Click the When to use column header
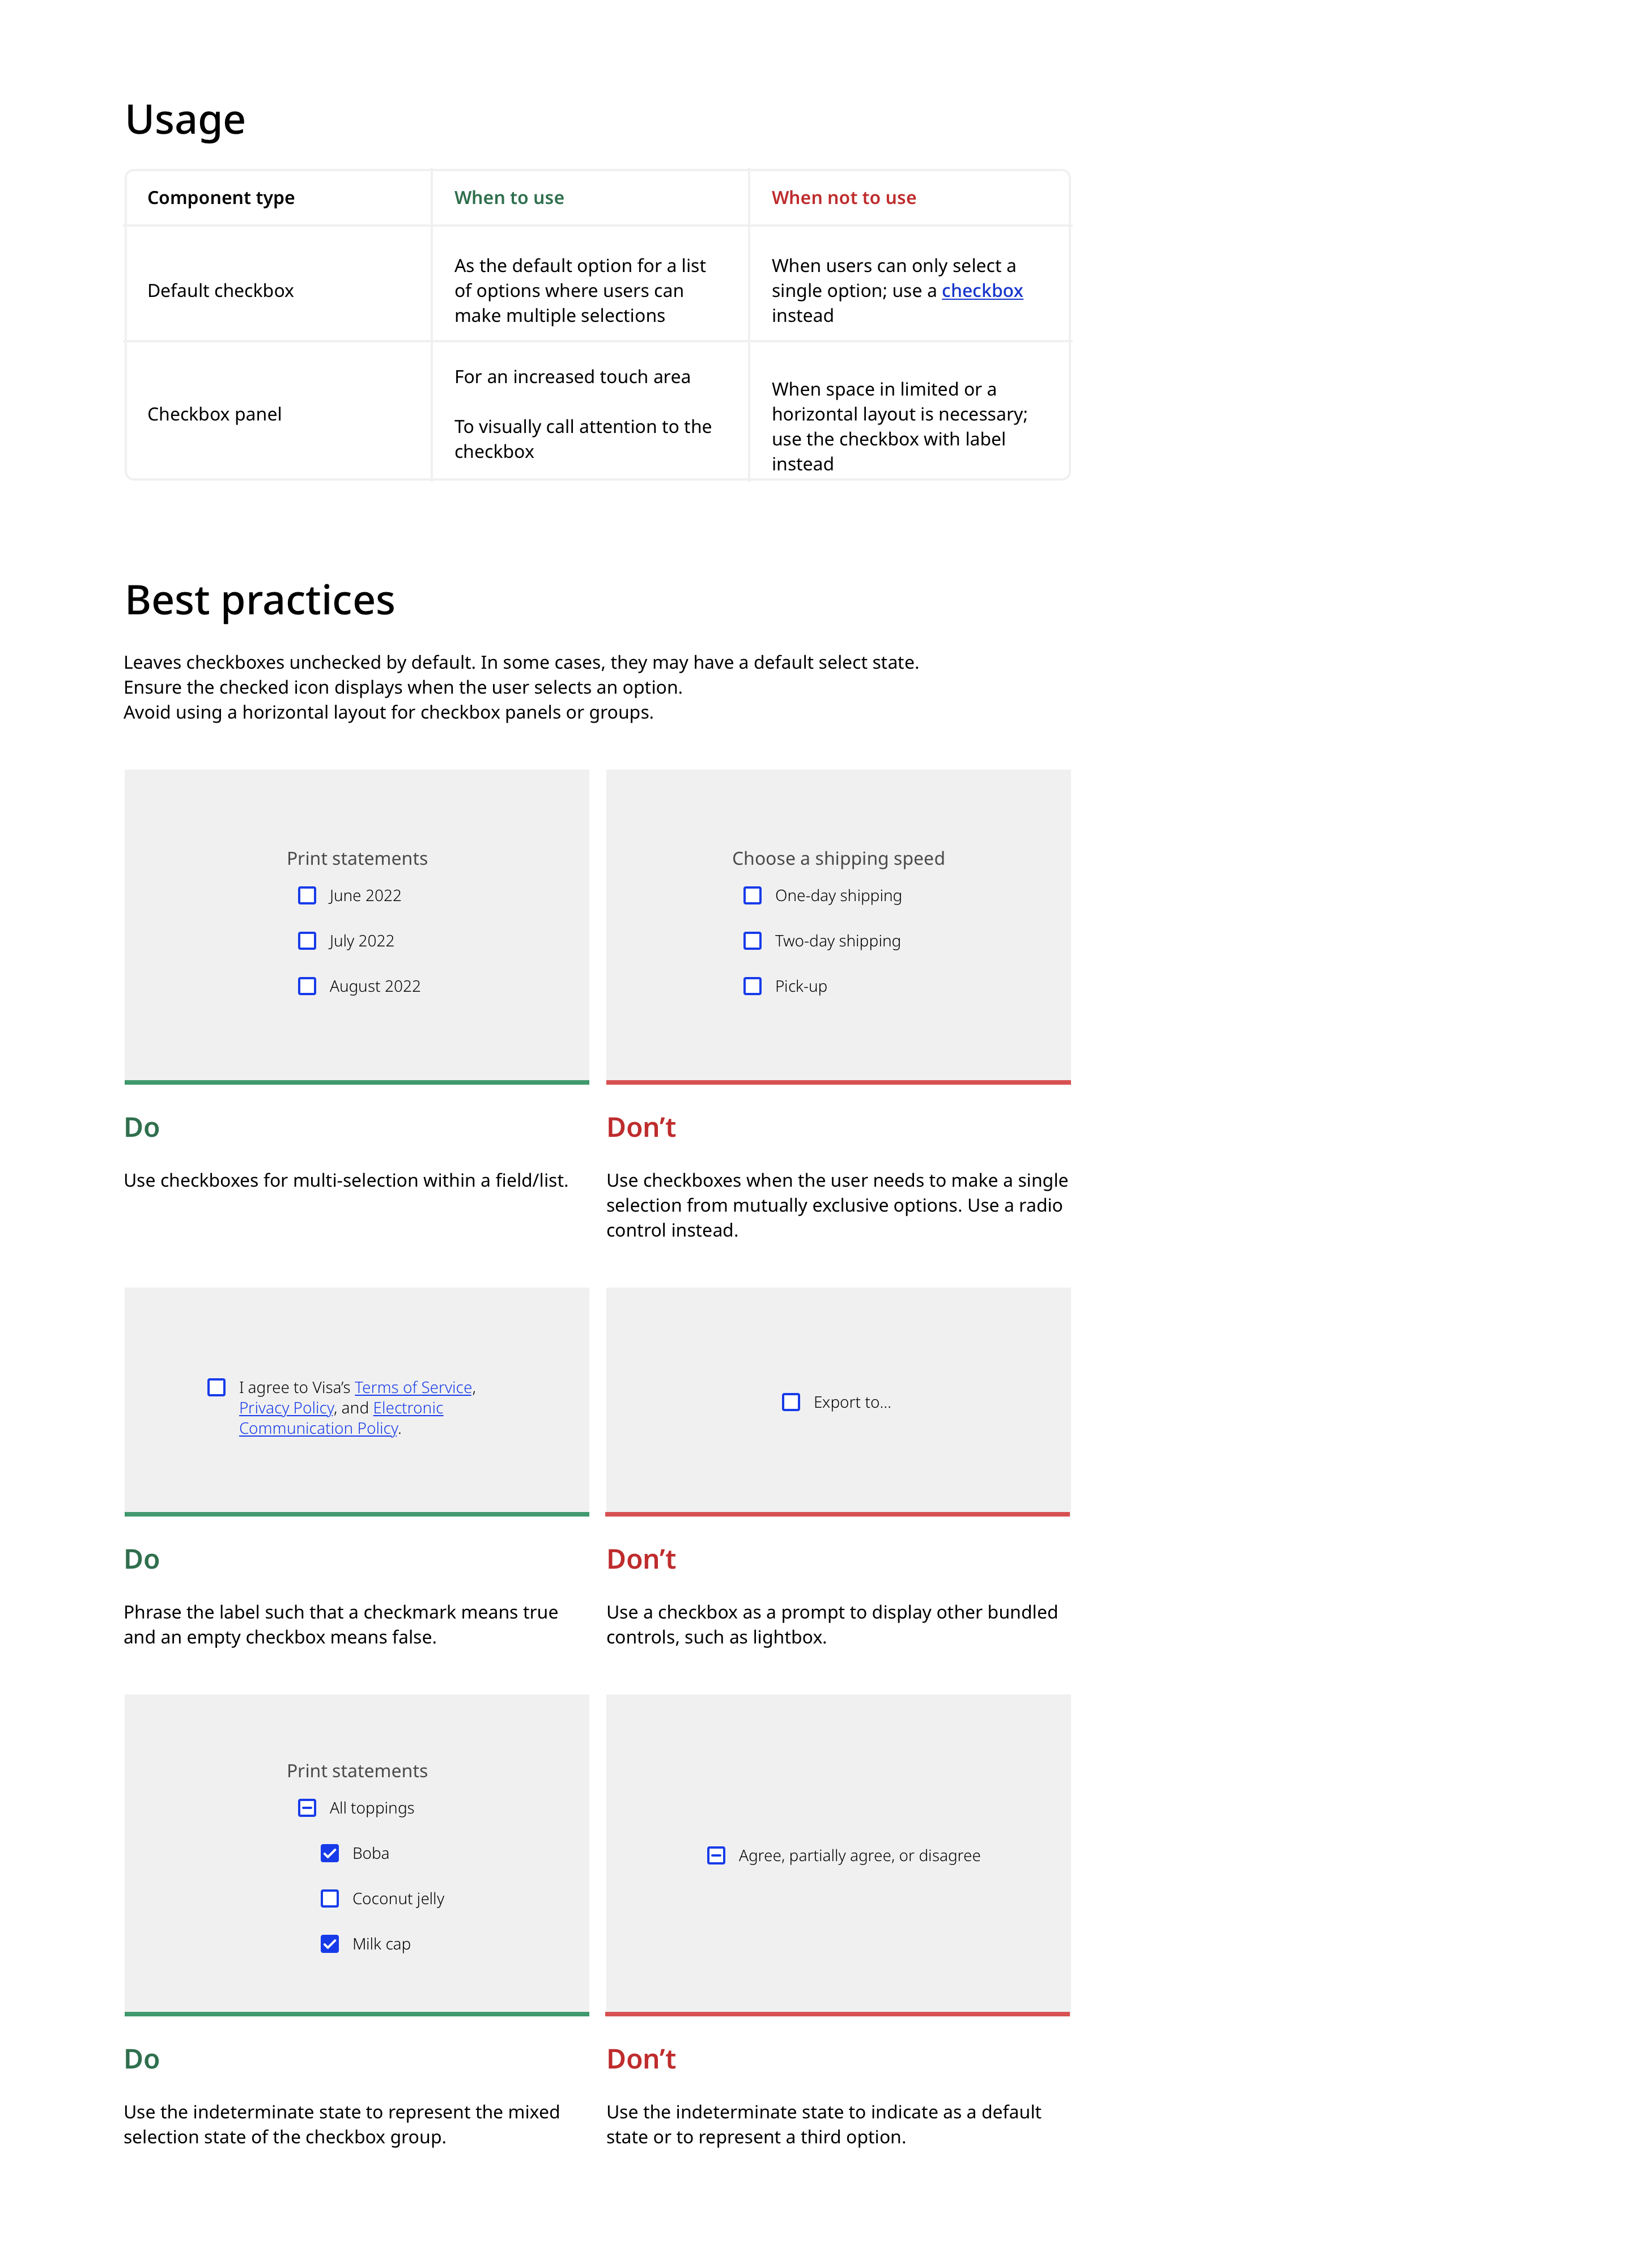This screenshot has height=2268, width=1632. [509, 198]
